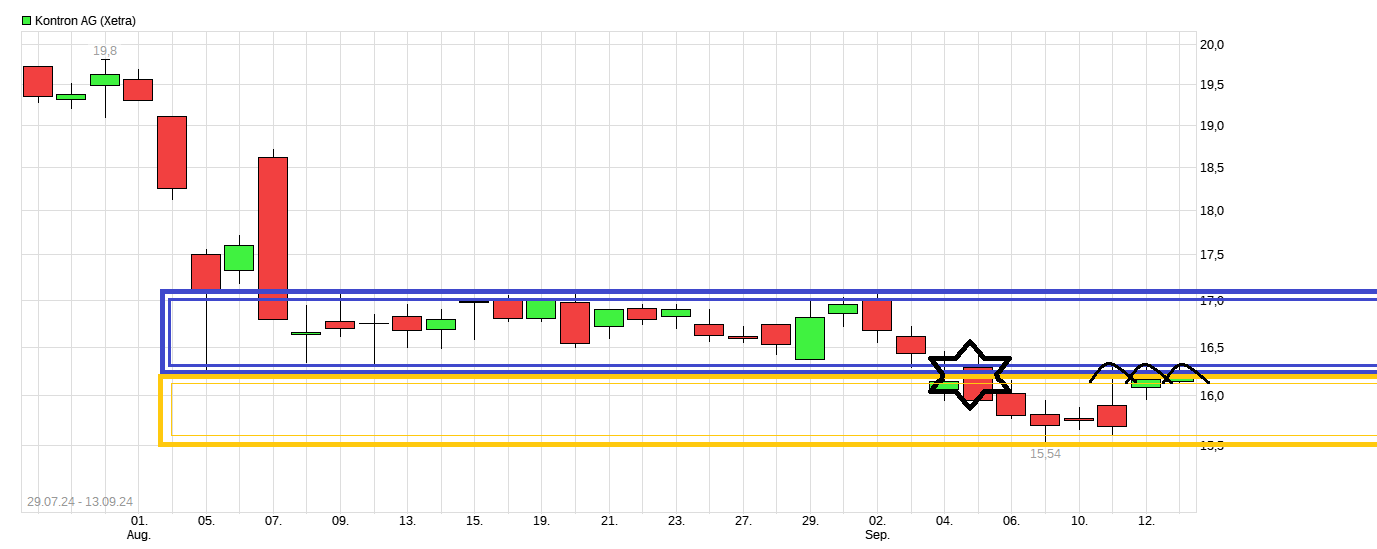This screenshot has height=549, width=1377.
Task: Click the '09.' date axis label
Action: click(x=340, y=521)
